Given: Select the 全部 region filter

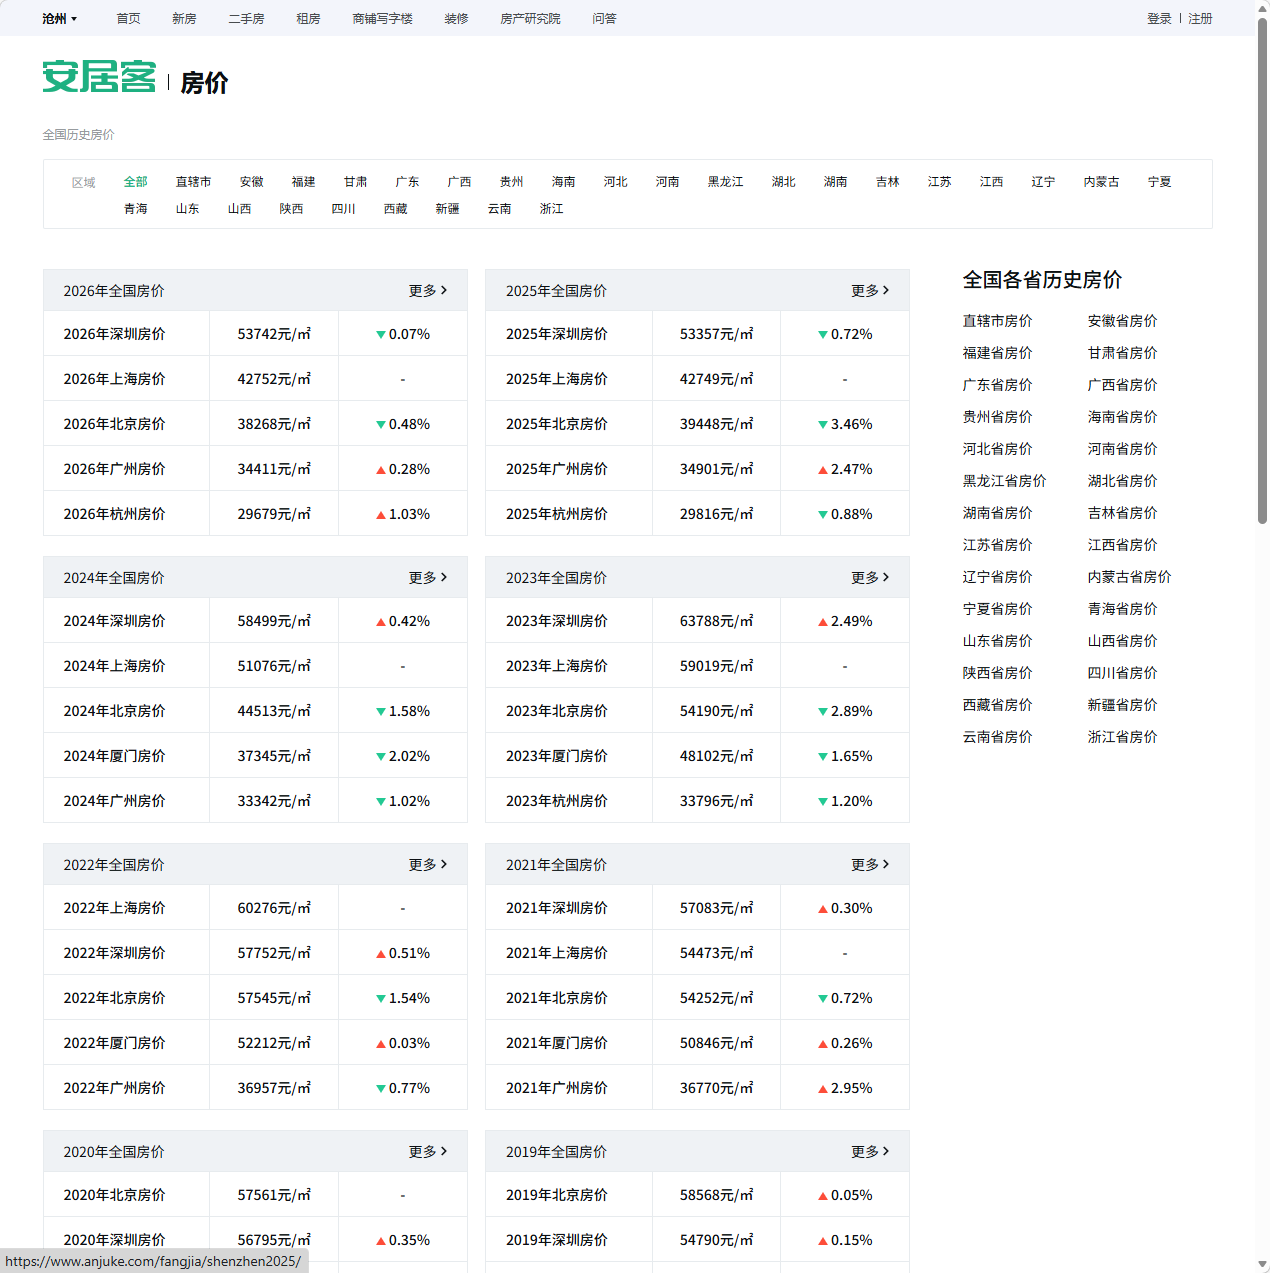Looking at the screenshot, I should click(135, 182).
